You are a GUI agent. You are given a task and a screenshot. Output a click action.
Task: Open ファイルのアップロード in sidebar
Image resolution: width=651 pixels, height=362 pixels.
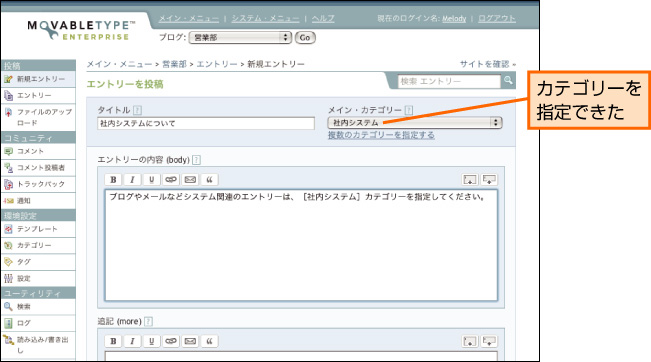38,117
